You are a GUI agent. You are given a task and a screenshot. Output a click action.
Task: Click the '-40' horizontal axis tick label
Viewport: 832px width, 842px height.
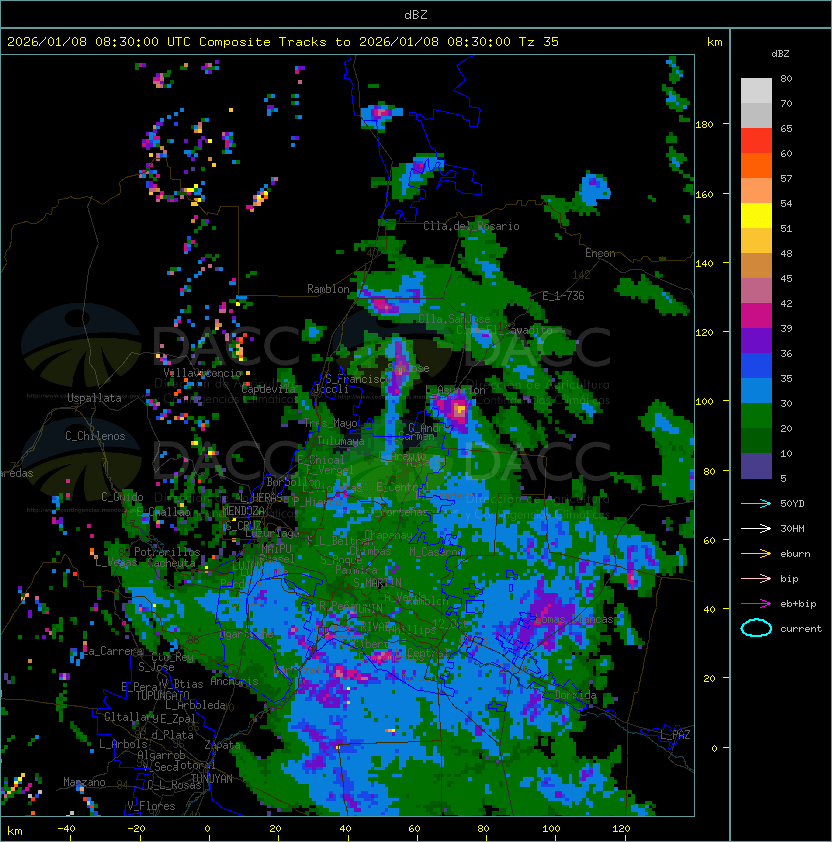66,829
